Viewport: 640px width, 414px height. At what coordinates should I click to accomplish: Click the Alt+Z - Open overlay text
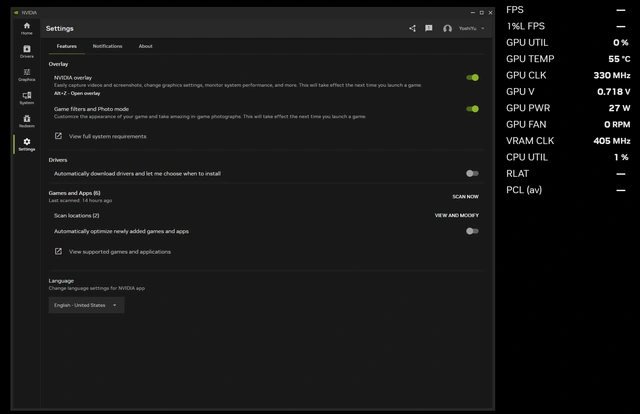tap(77, 93)
